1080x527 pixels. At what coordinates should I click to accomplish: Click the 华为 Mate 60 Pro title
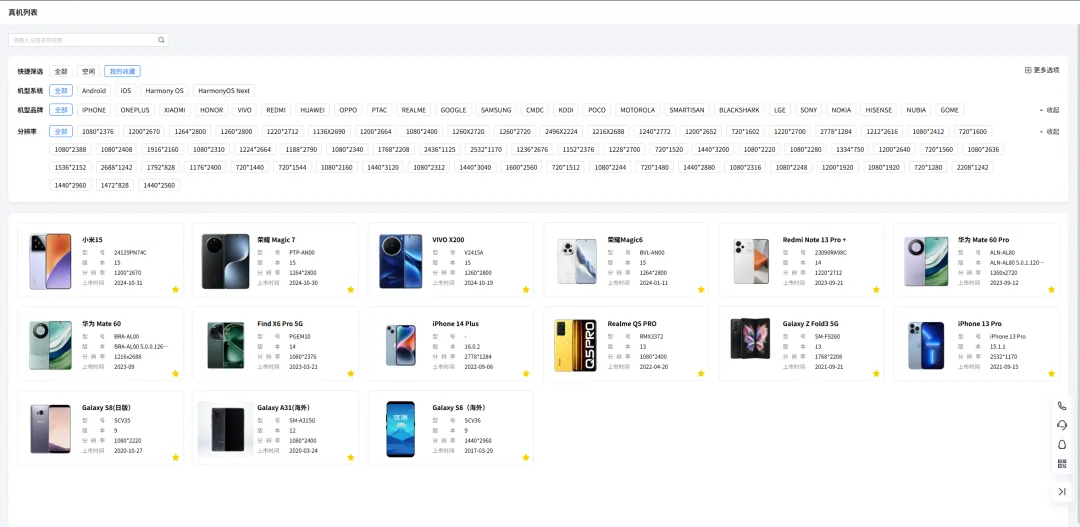pos(983,240)
